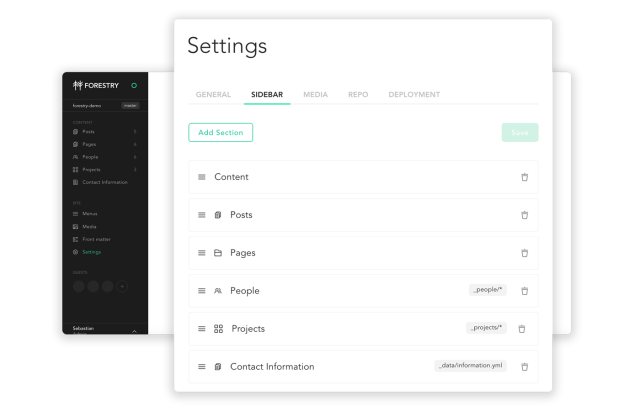Open Posts from the dark sidebar
The image size is (640, 411).
tap(88, 131)
